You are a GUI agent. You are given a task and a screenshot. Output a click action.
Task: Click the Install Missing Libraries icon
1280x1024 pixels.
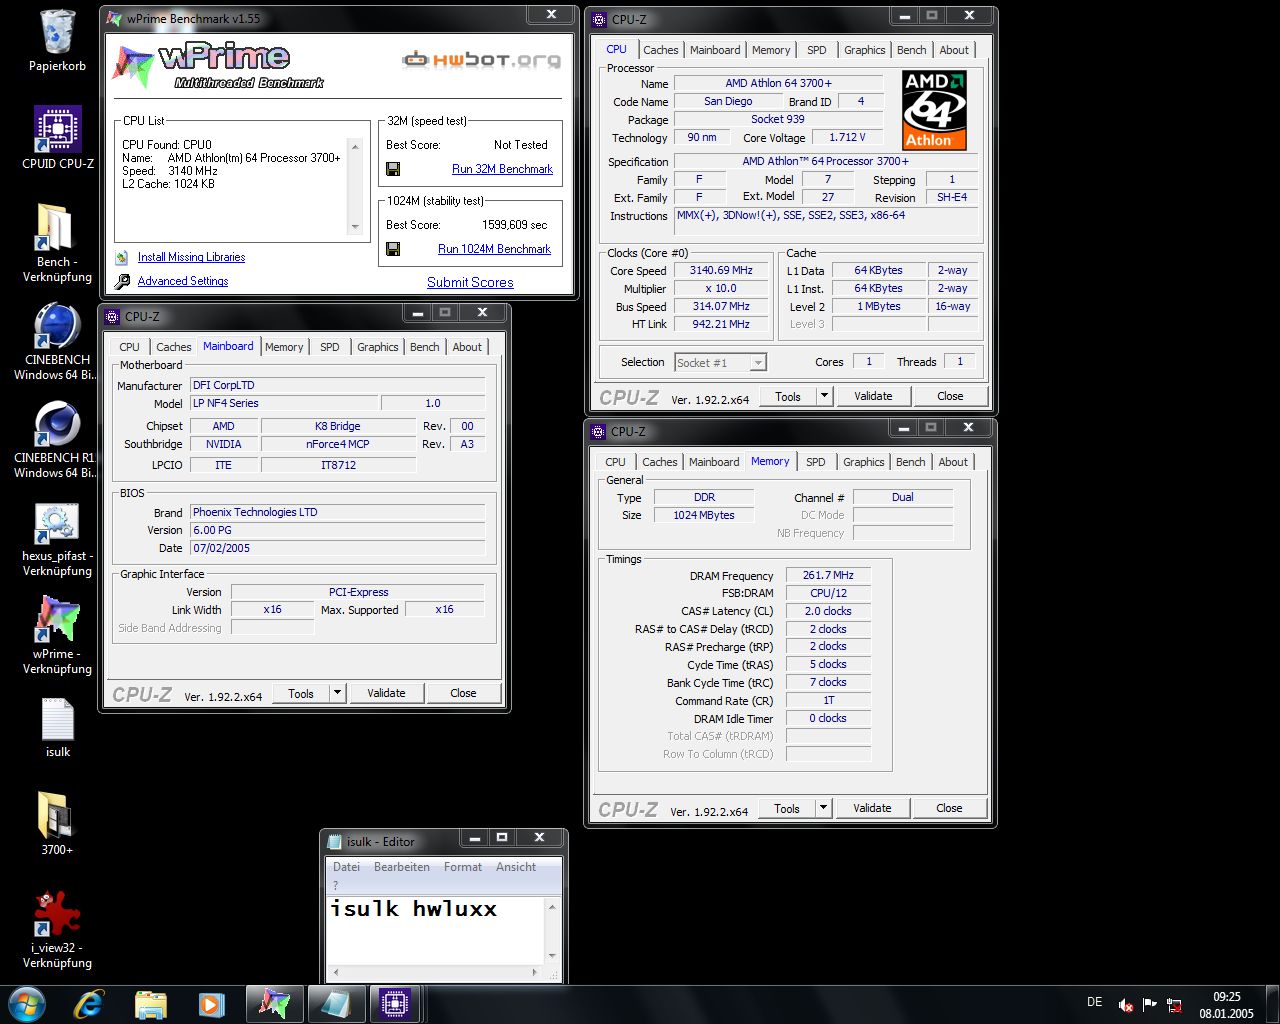[122, 258]
